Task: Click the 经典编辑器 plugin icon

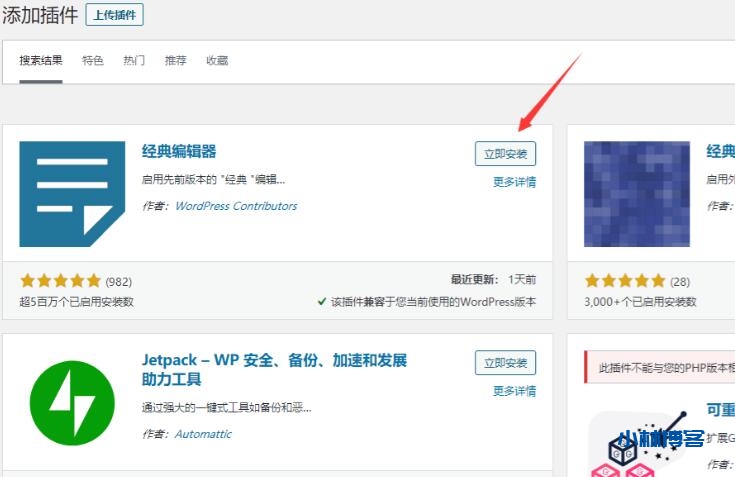Action: (82, 194)
